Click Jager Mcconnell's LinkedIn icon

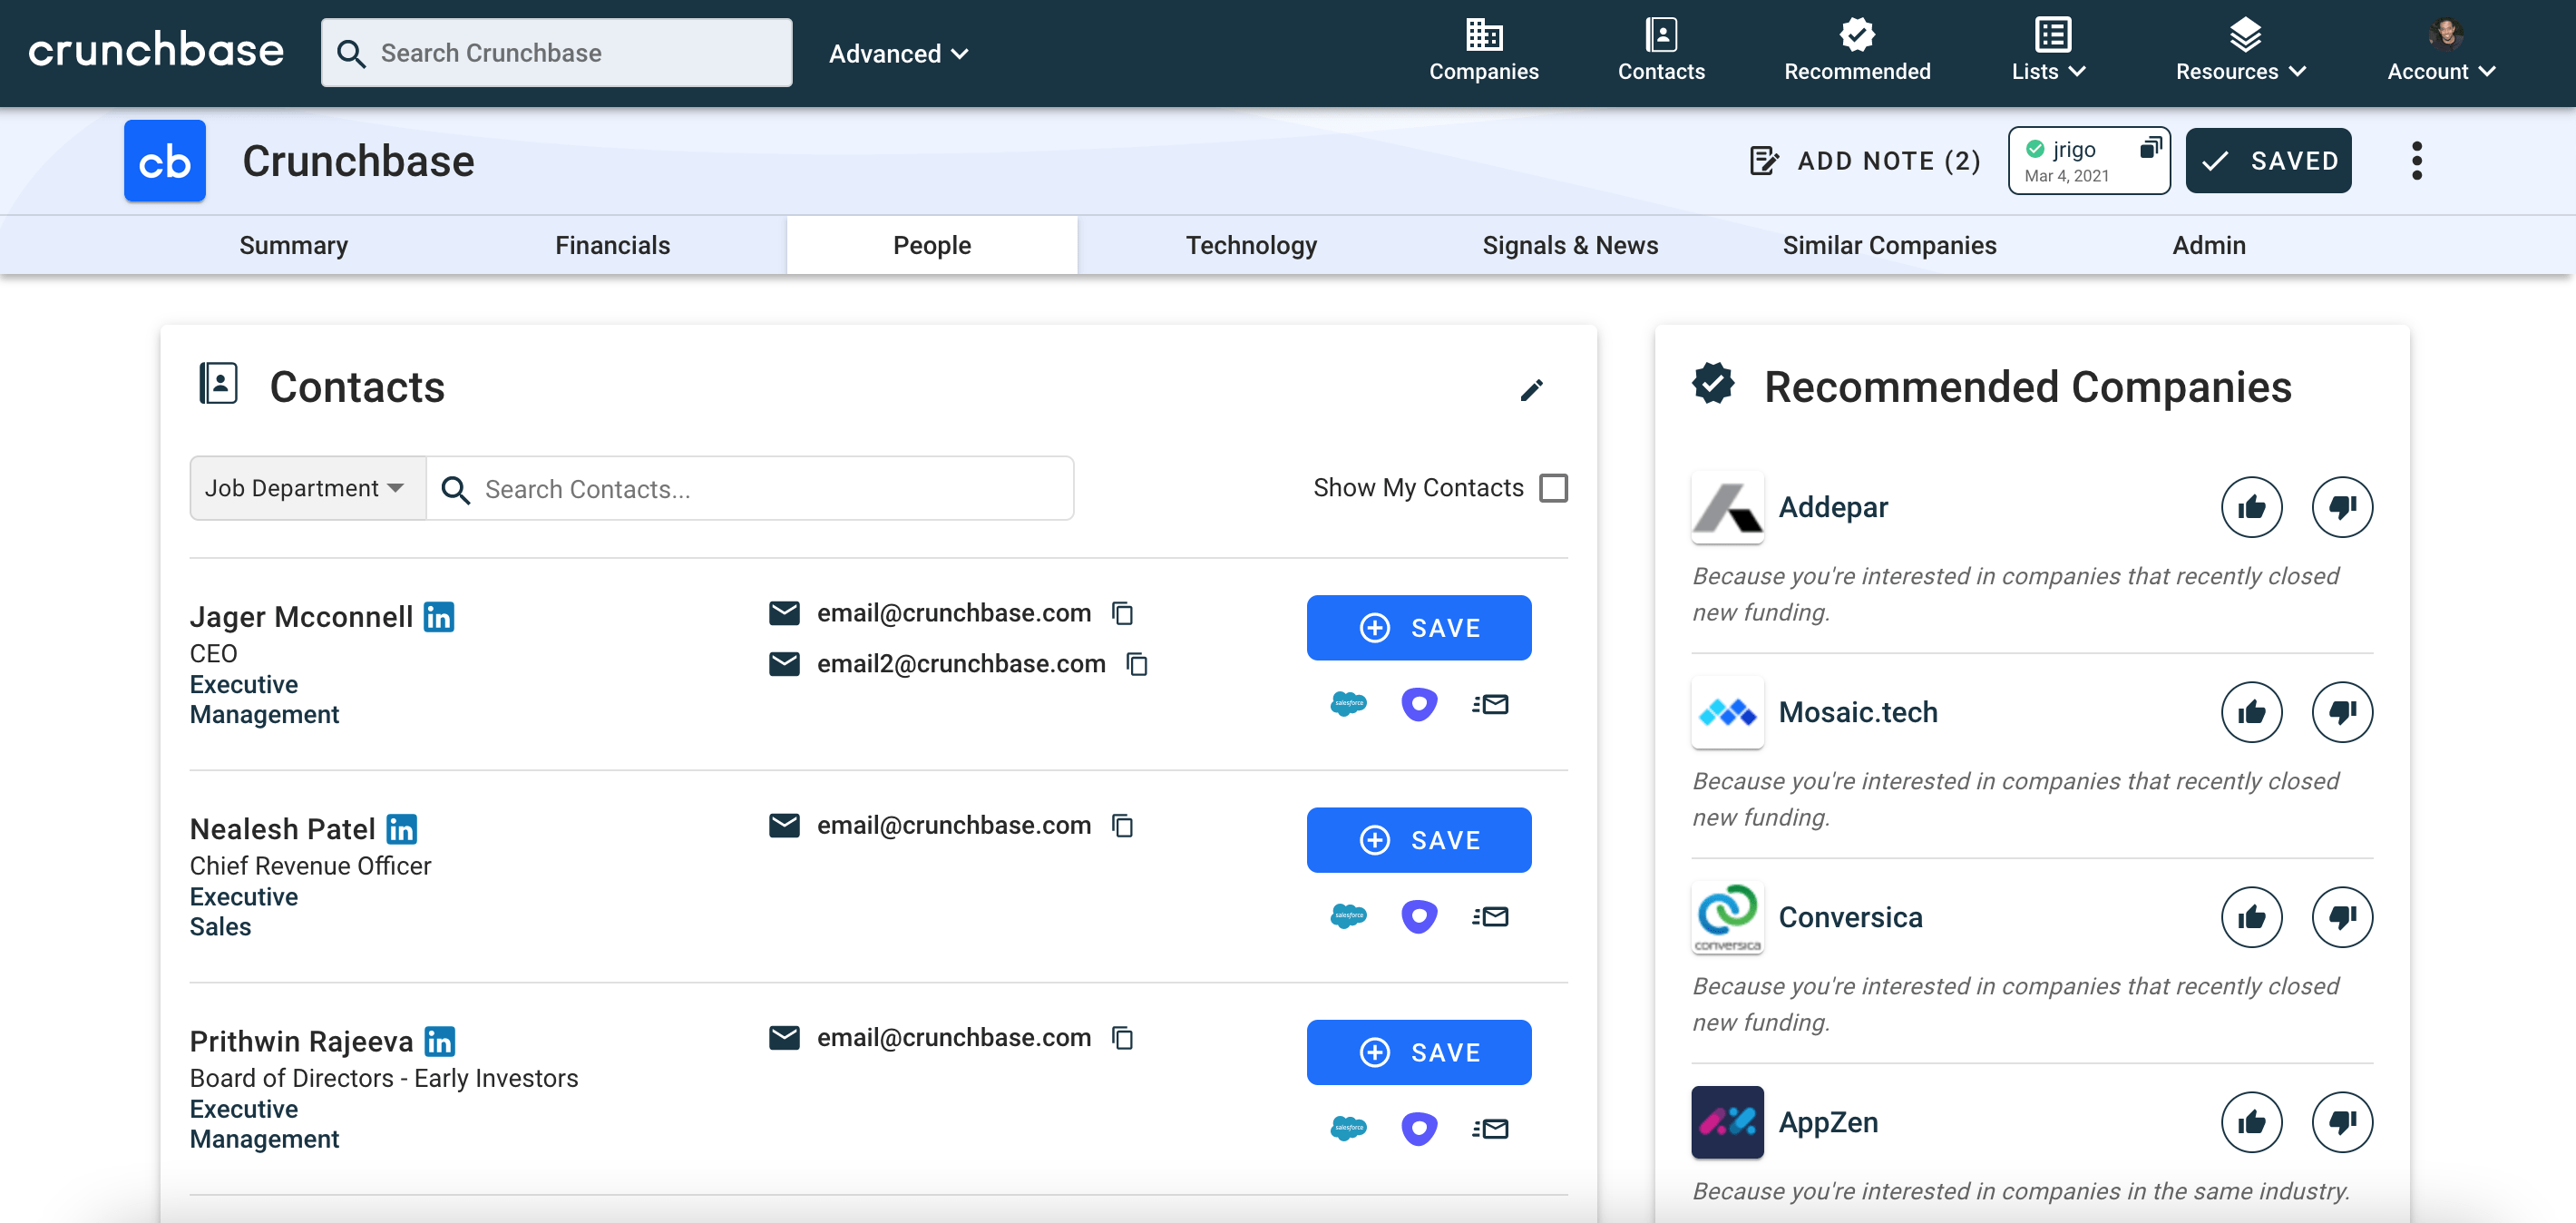[x=438, y=617]
